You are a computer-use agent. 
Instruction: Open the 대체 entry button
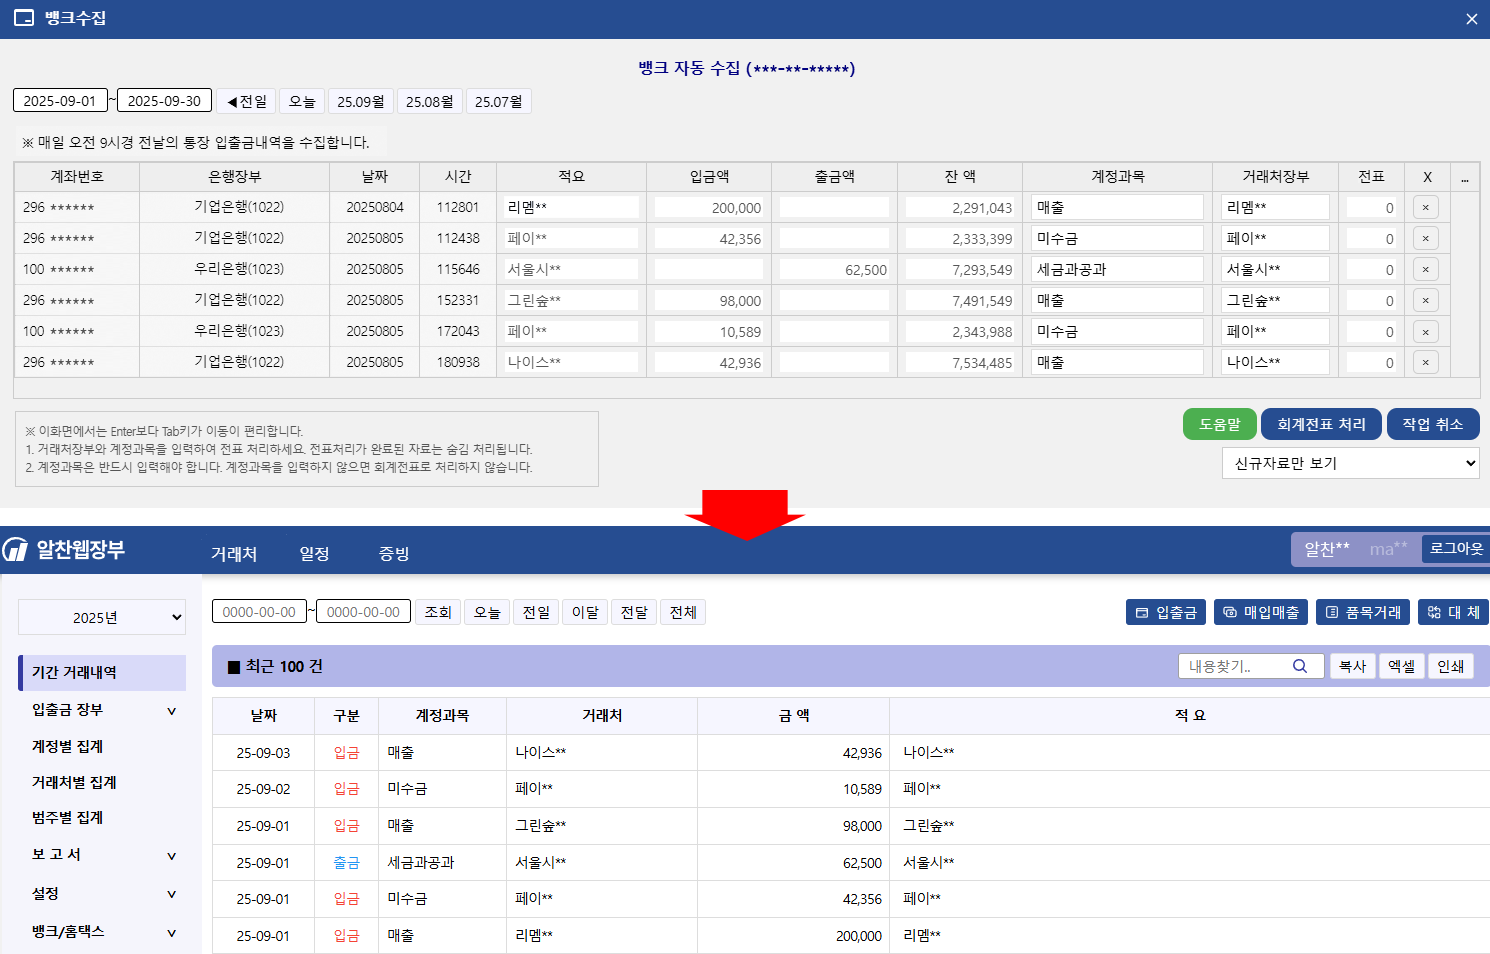[x=1453, y=612]
